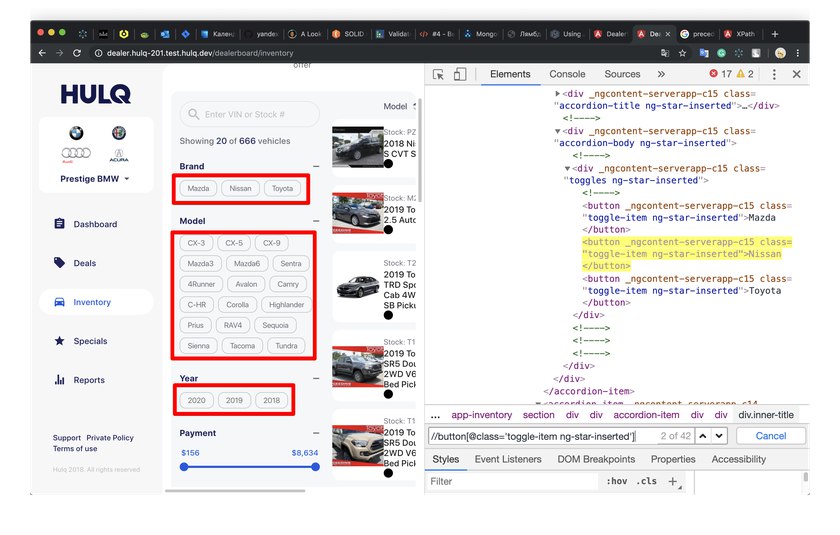Image resolution: width=840 pixels, height=535 pixels.
Task: Open Inventory in sidebar
Action: (x=96, y=302)
